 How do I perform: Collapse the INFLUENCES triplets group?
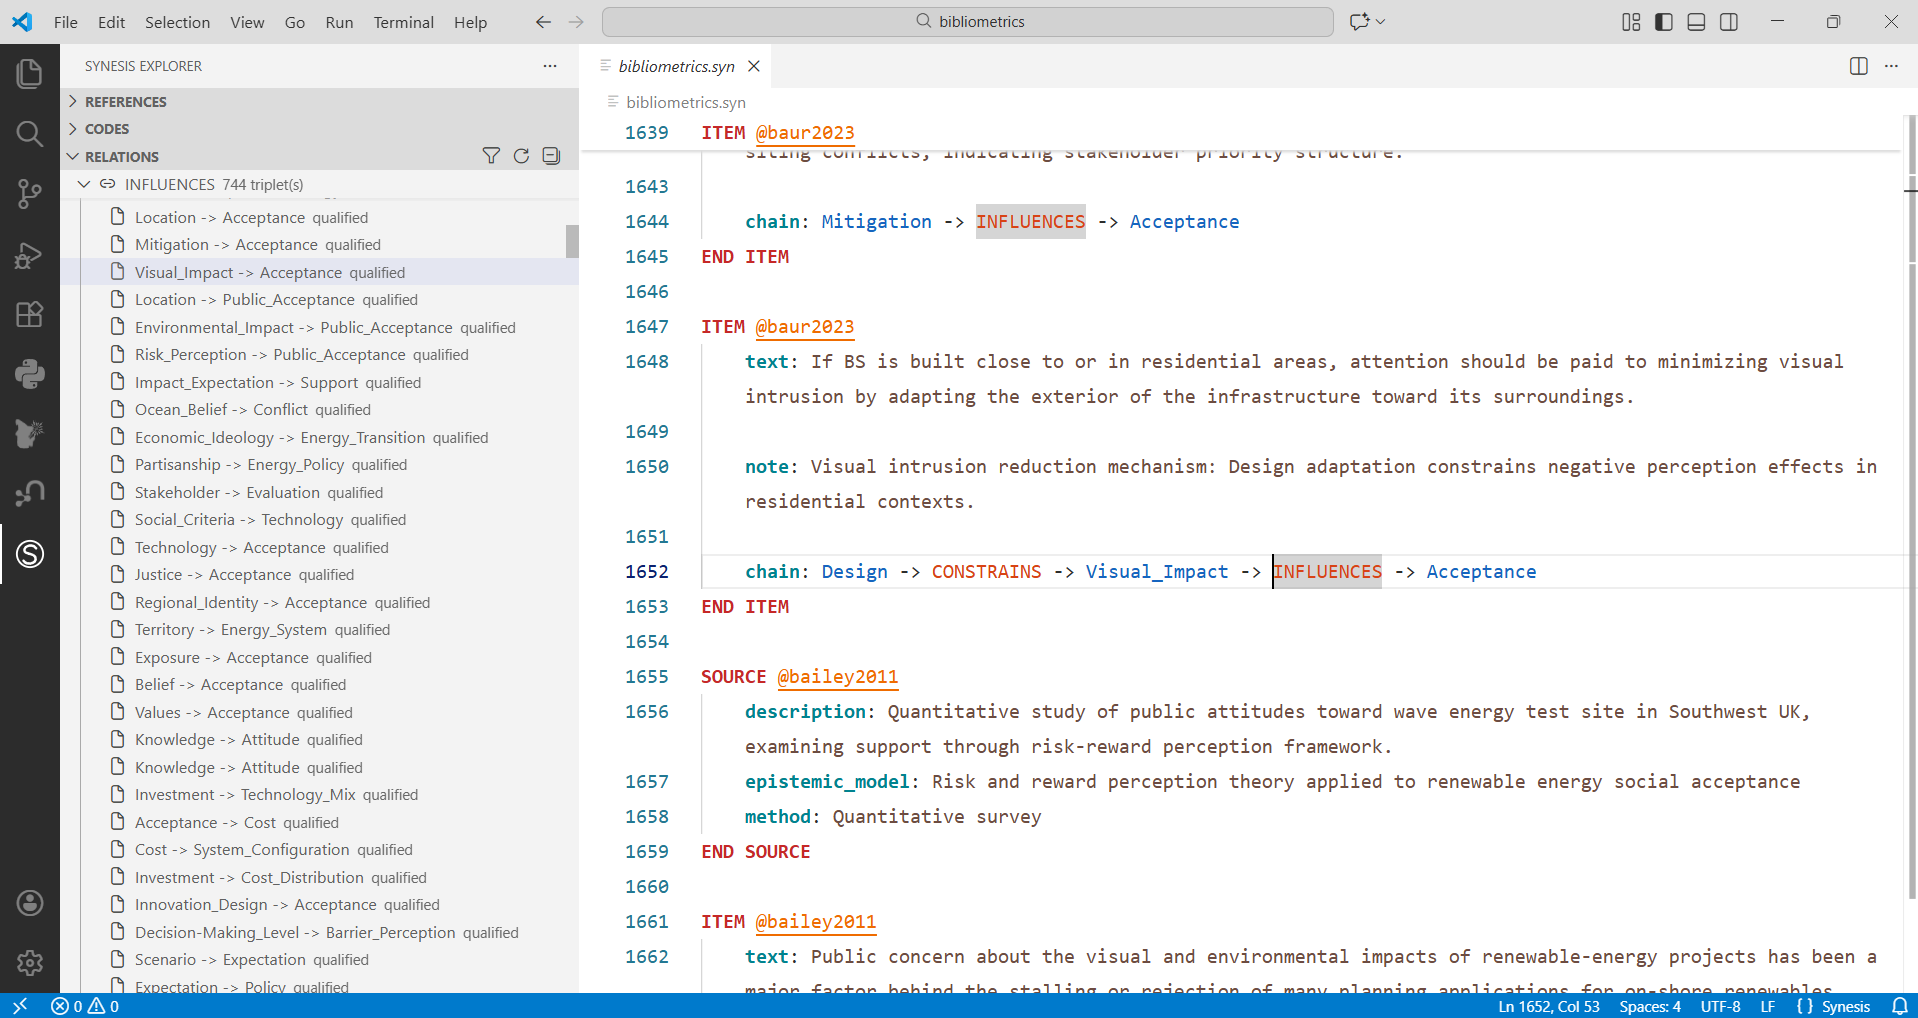click(x=84, y=185)
